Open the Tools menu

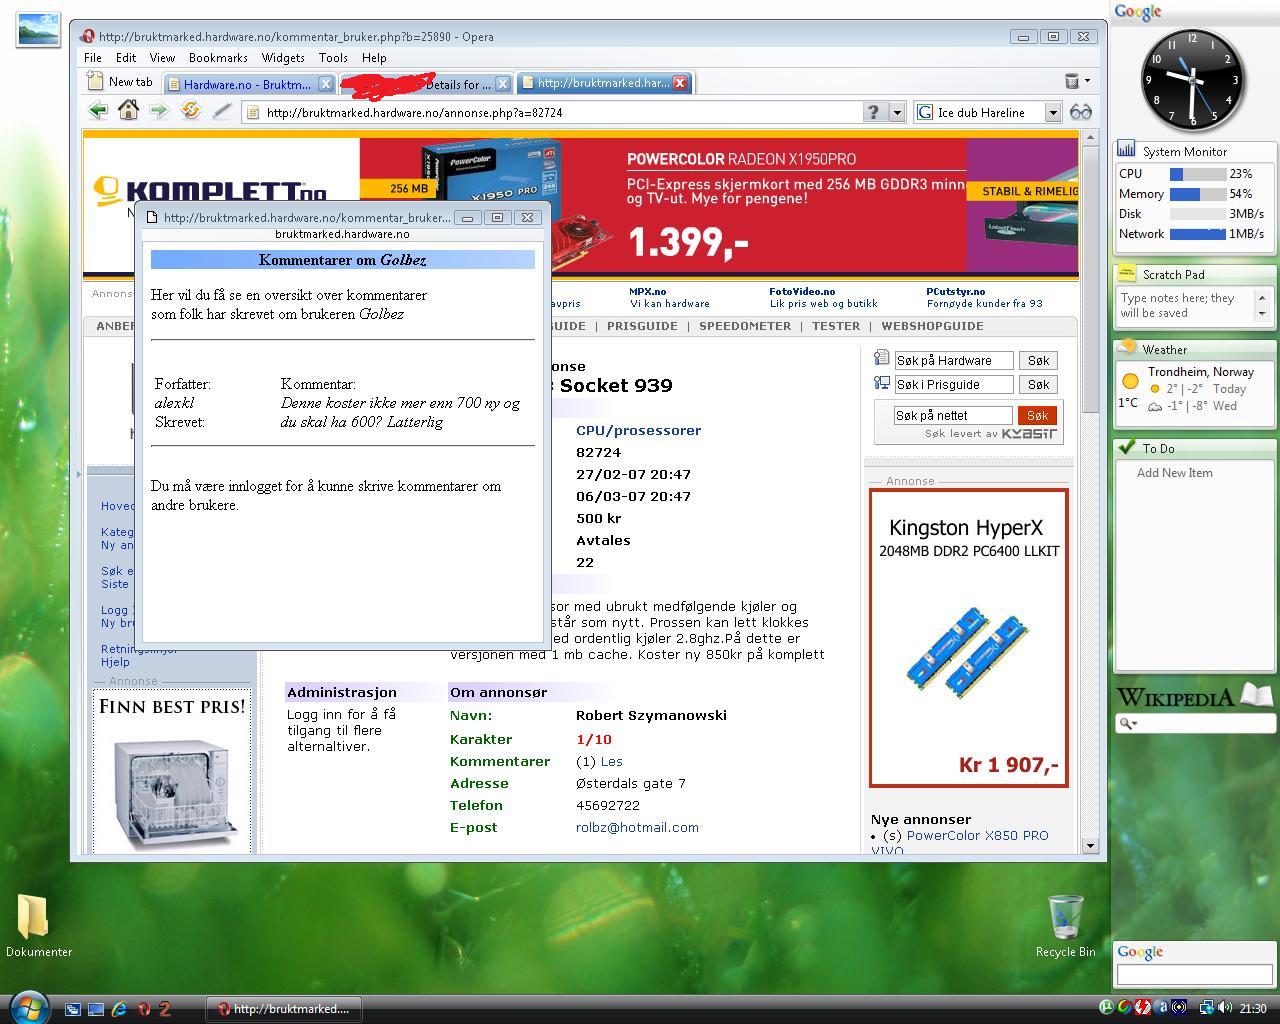tap(333, 58)
